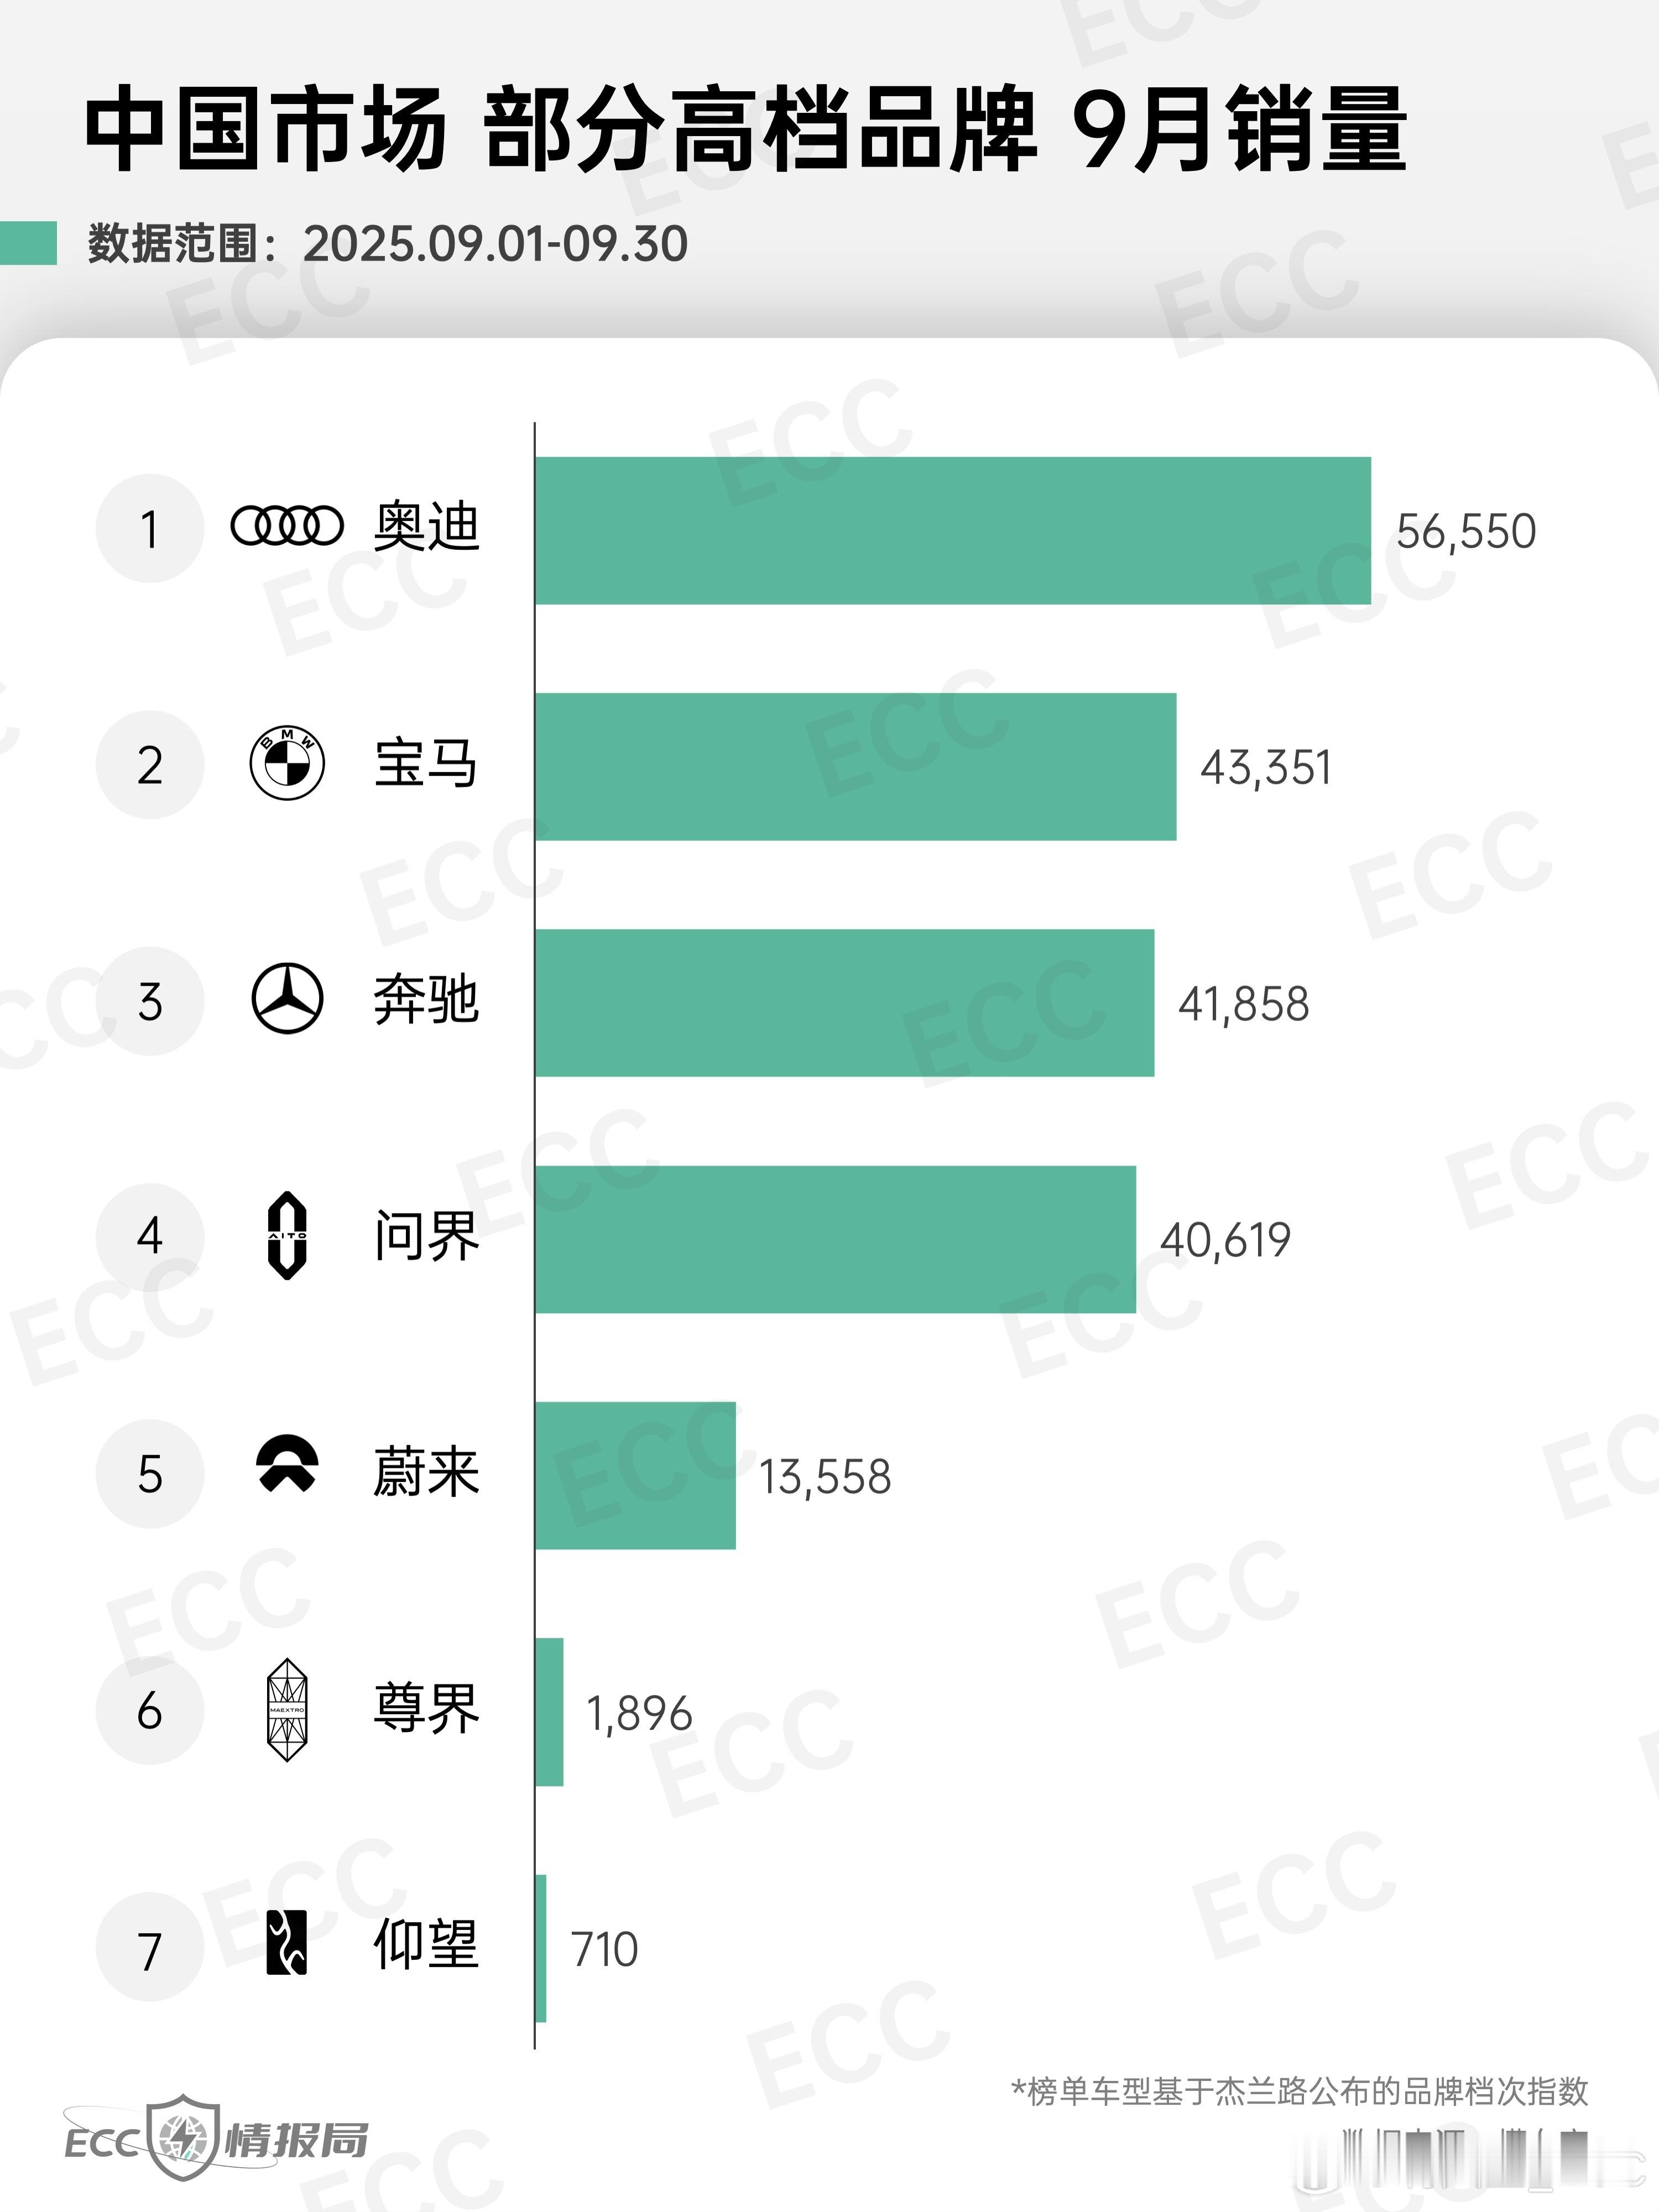Image resolution: width=1659 pixels, height=2212 pixels.
Task: Click the Mercedes-Benz star logo
Action: pyautogui.click(x=287, y=999)
